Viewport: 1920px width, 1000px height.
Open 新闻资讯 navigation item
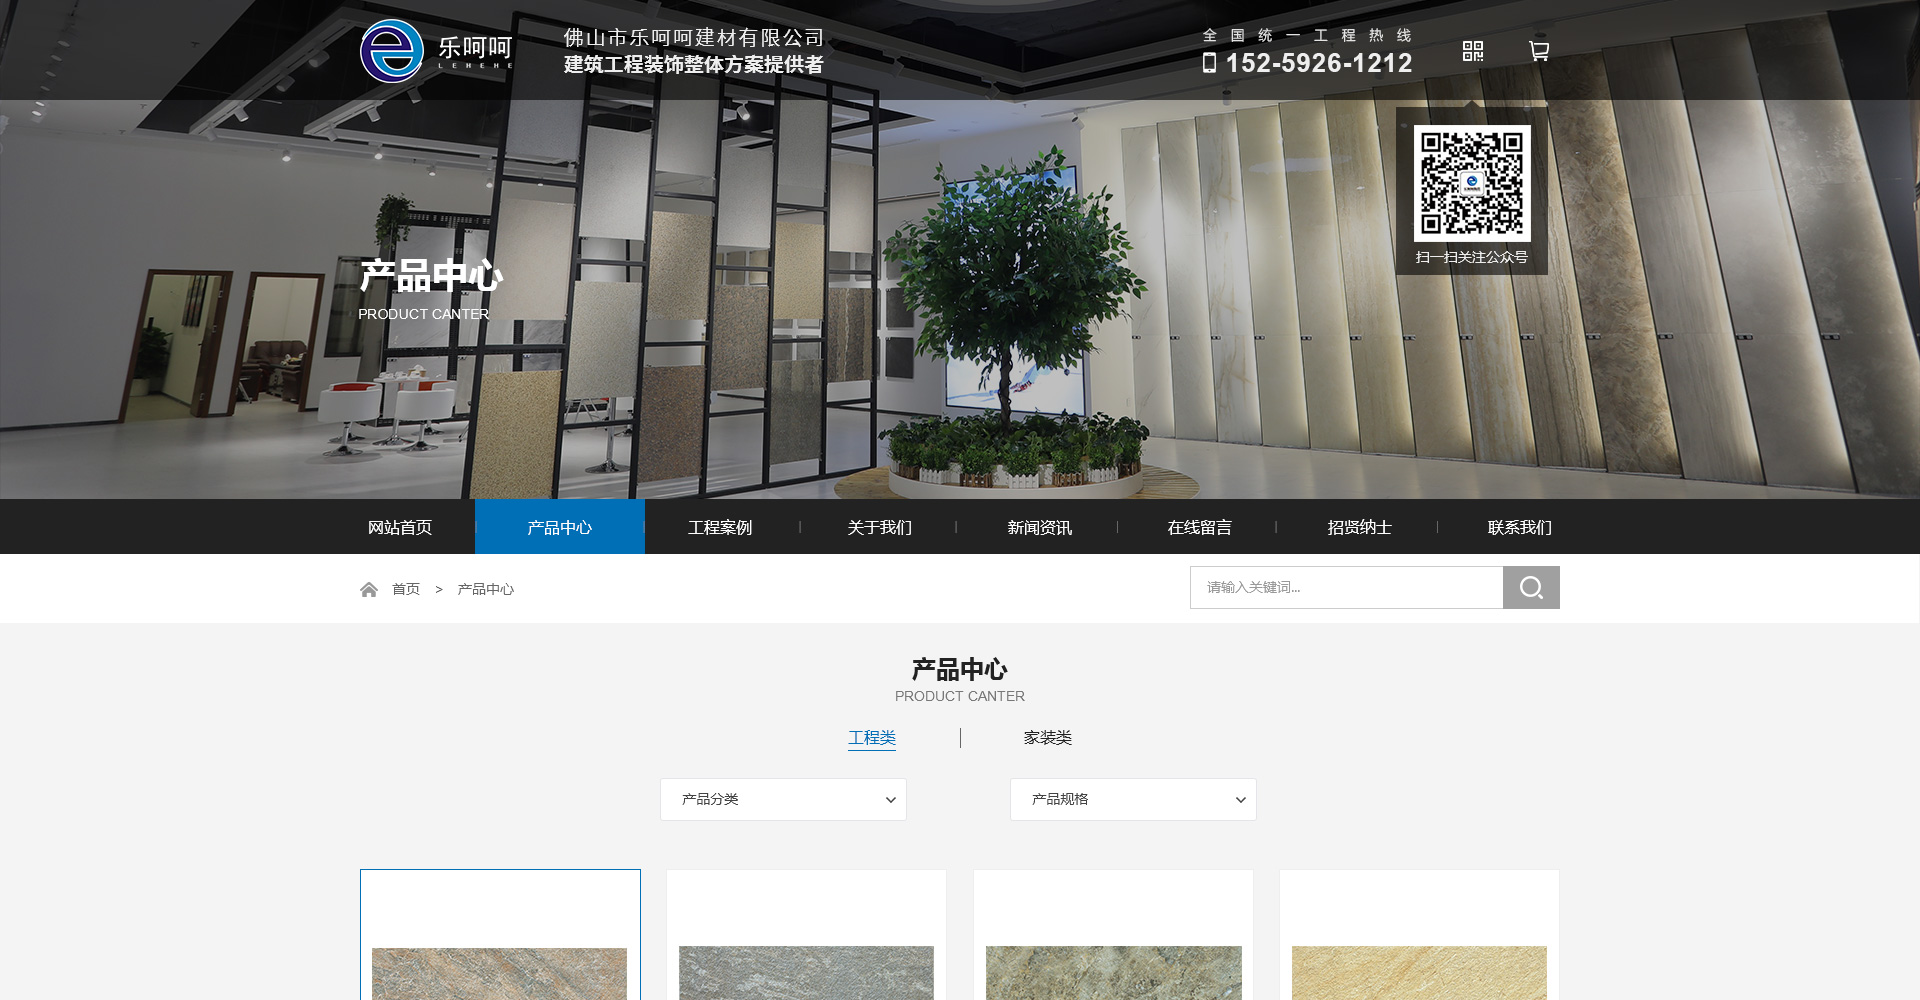[1040, 527]
